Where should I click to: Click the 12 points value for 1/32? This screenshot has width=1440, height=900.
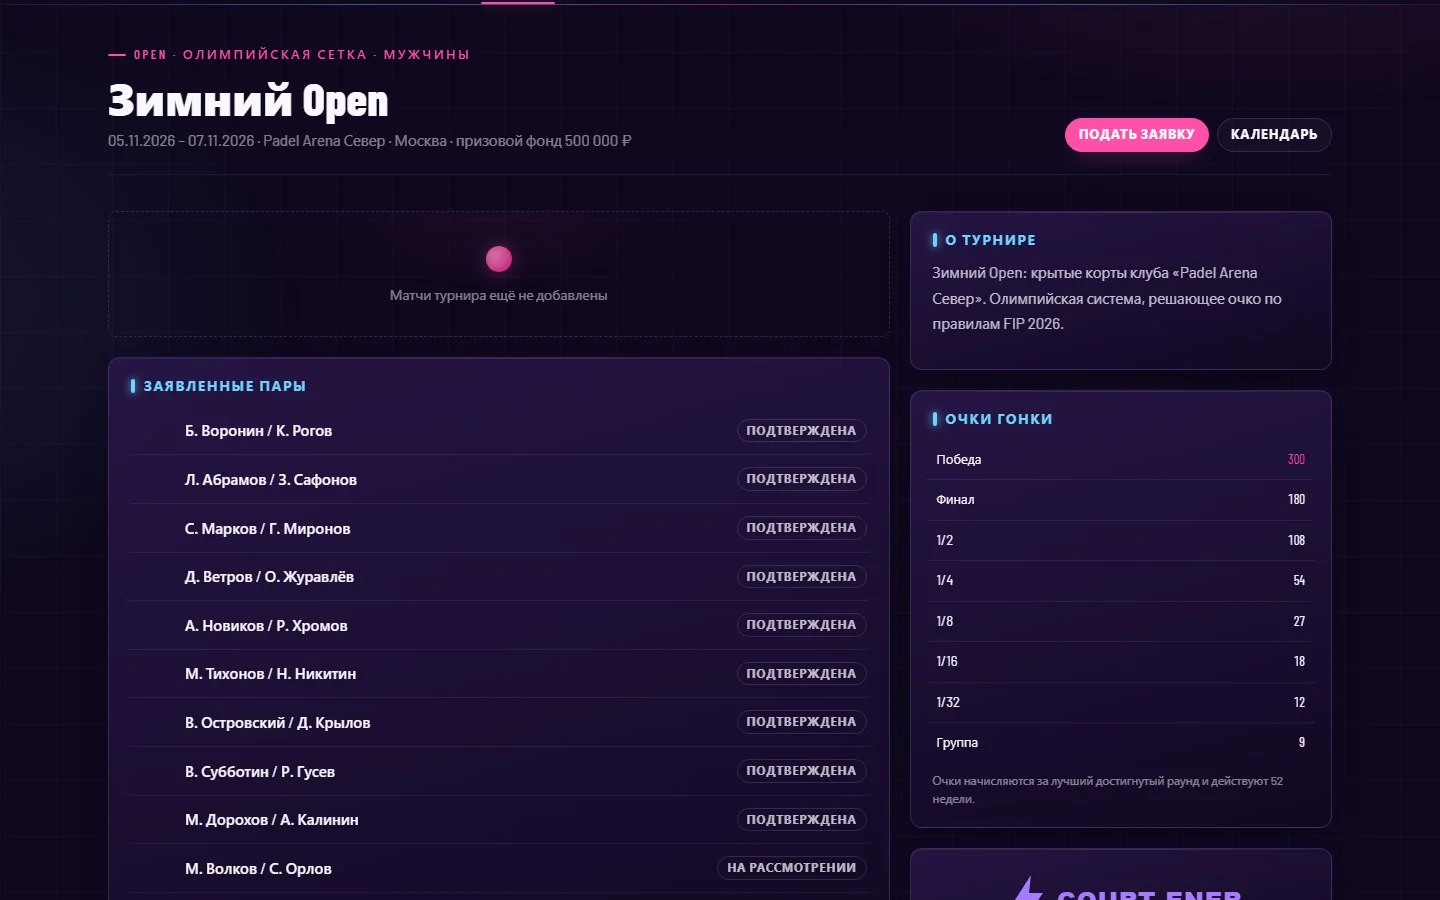click(x=1299, y=702)
